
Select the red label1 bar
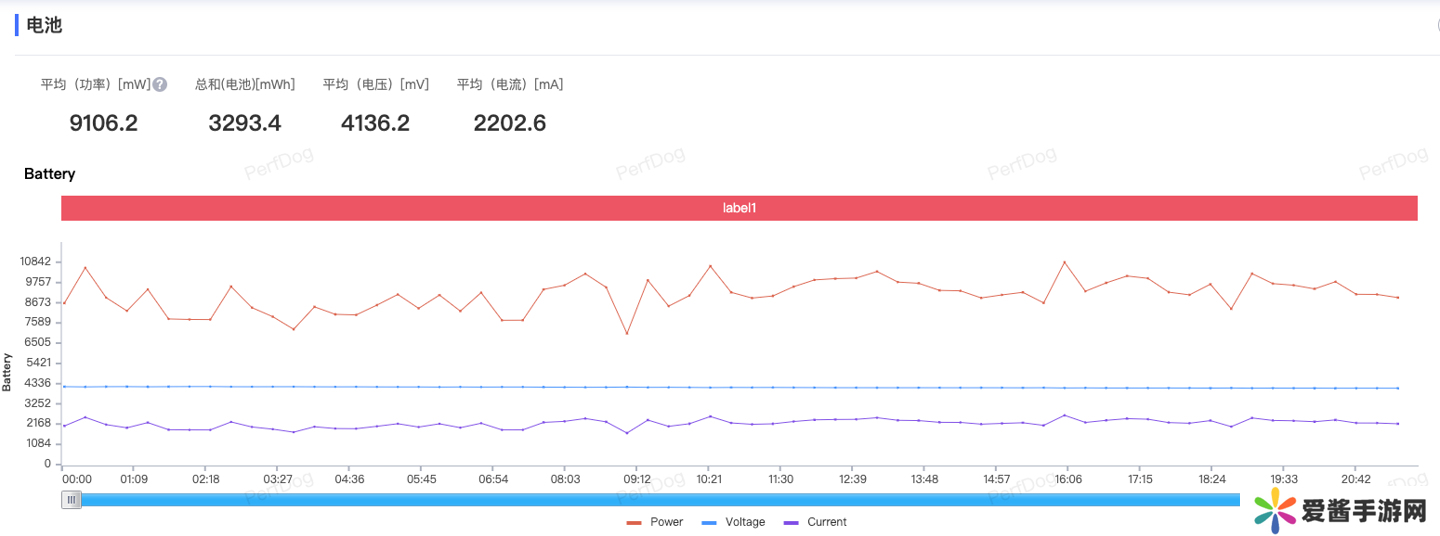[739, 208]
